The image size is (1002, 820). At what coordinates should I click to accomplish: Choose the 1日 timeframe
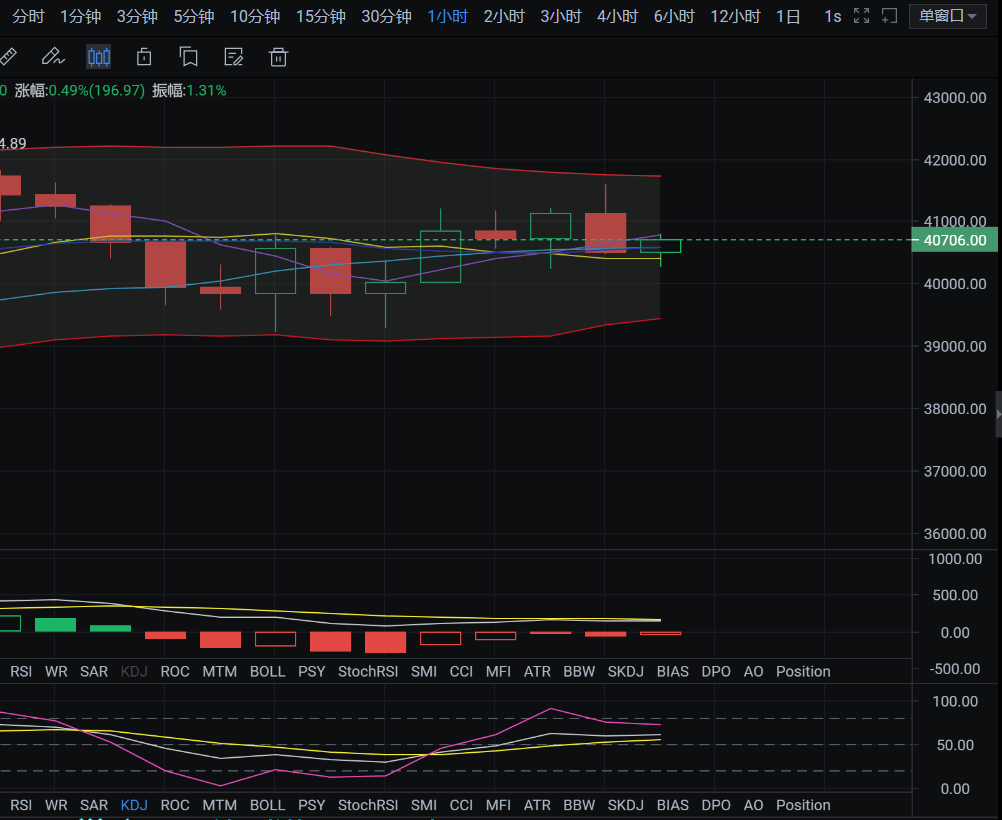pyautogui.click(x=788, y=16)
